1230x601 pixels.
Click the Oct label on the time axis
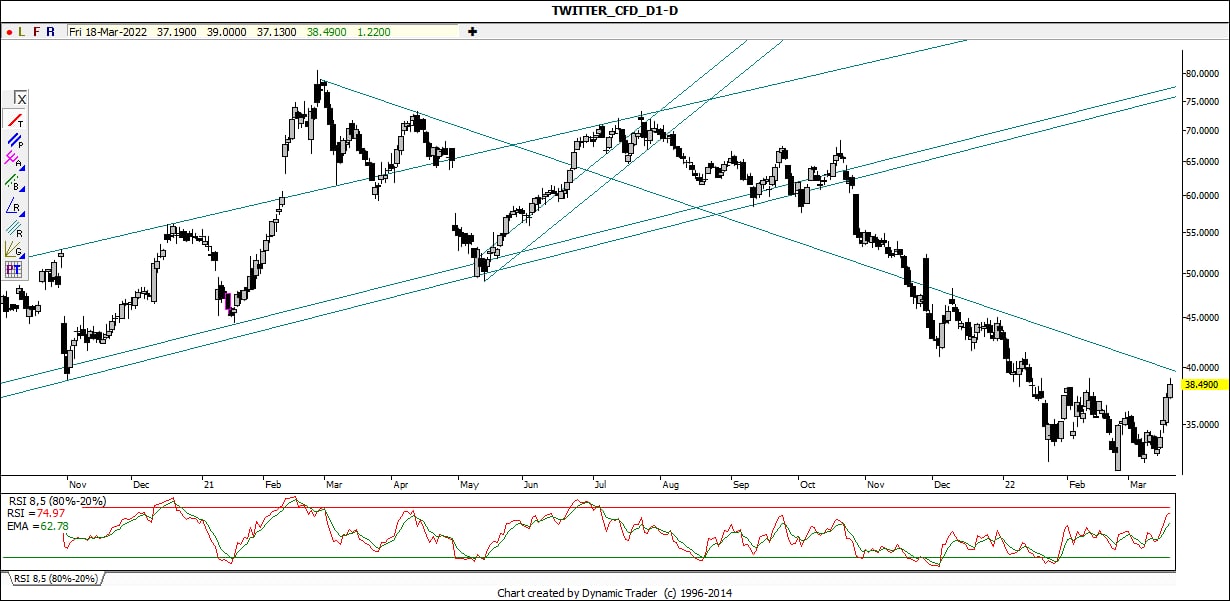coord(807,484)
